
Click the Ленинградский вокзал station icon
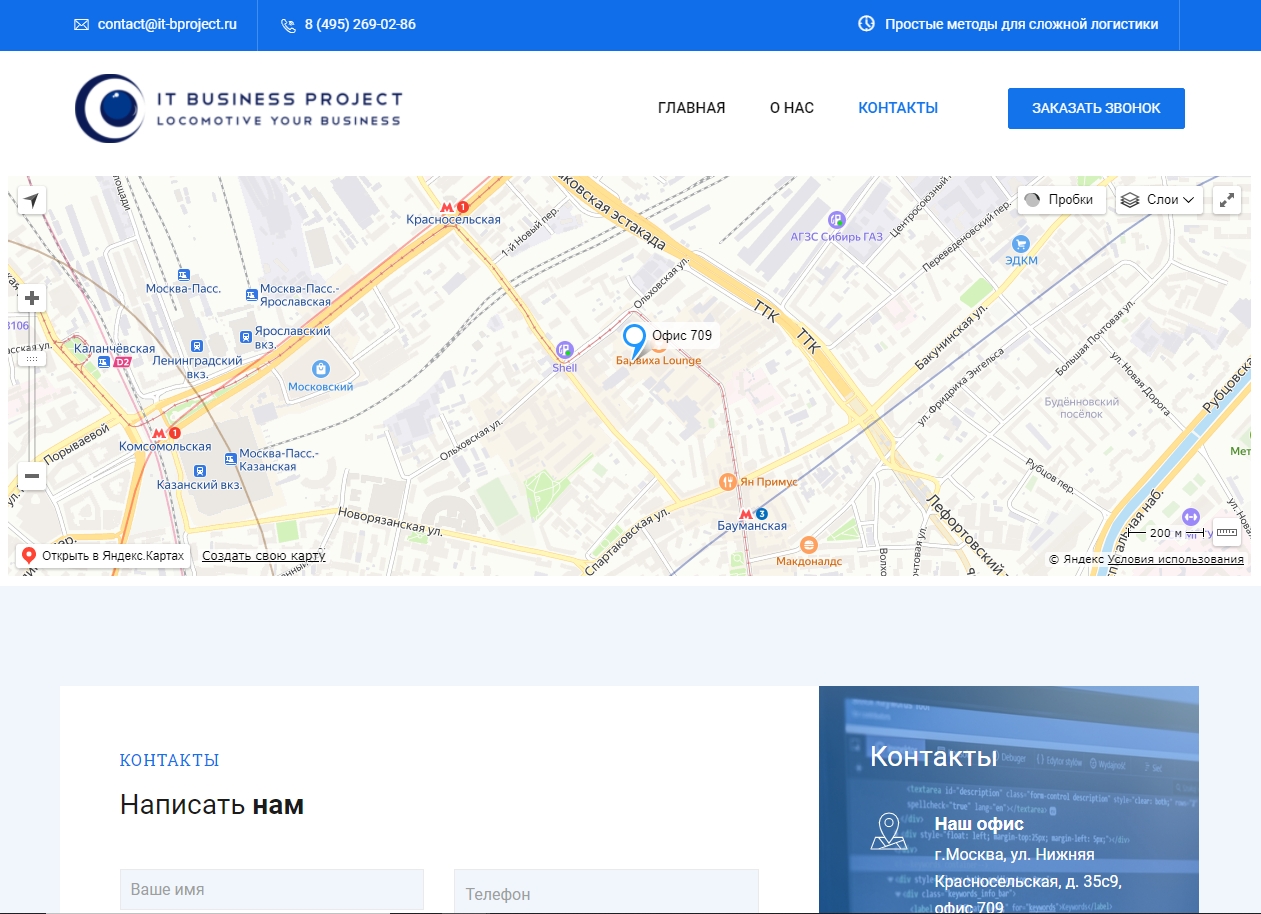[x=196, y=345]
